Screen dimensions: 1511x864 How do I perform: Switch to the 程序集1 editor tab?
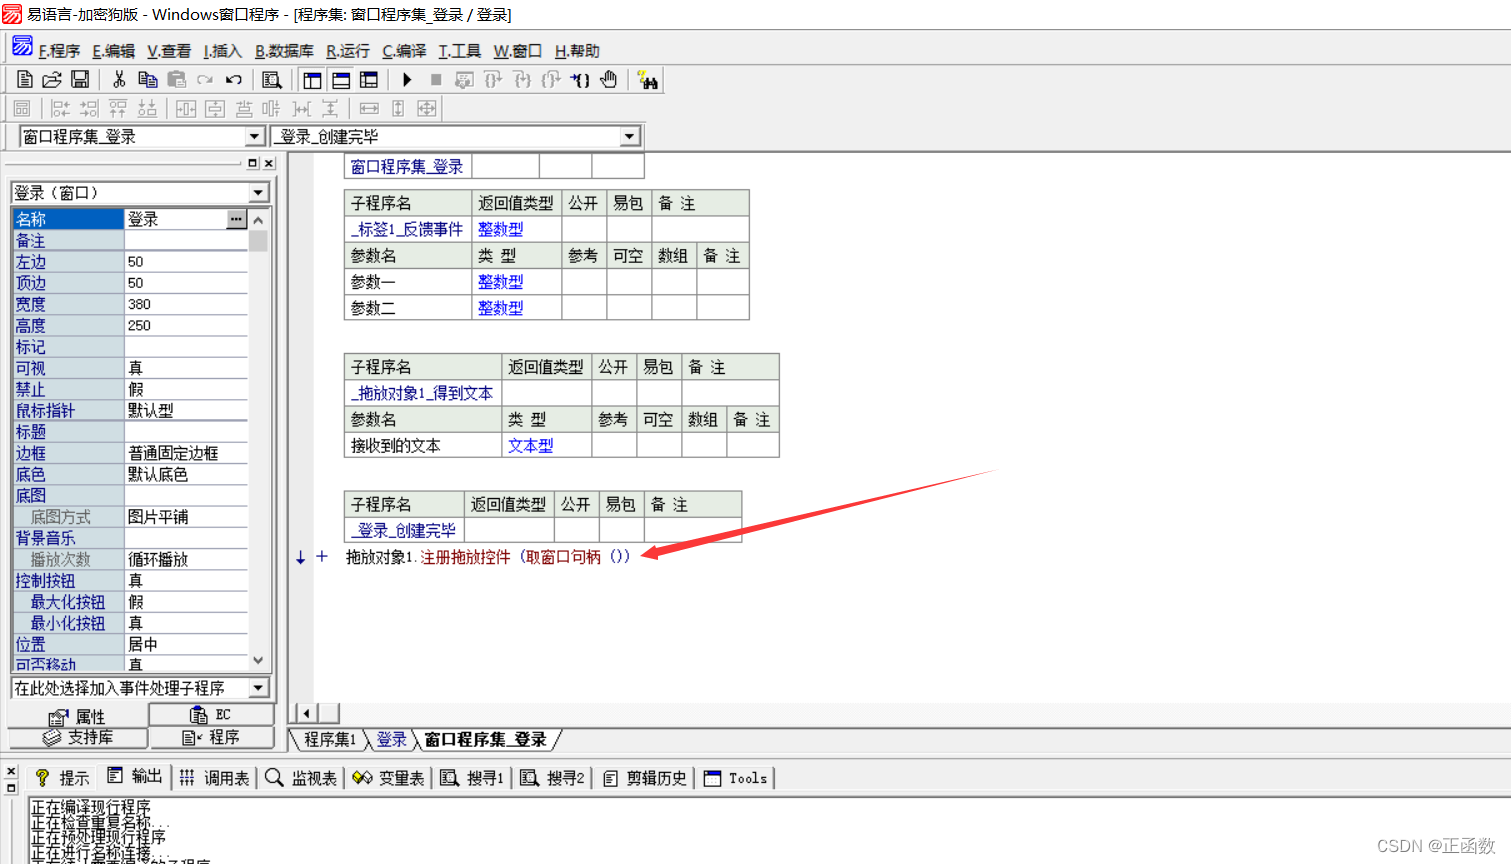[330, 739]
